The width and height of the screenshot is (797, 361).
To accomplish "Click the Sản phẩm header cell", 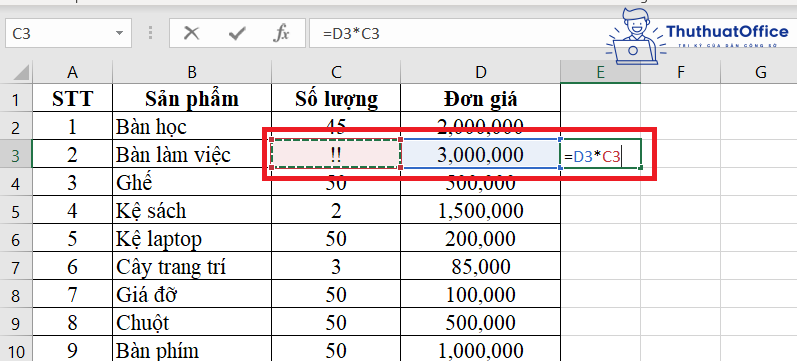I will (192, 98).
